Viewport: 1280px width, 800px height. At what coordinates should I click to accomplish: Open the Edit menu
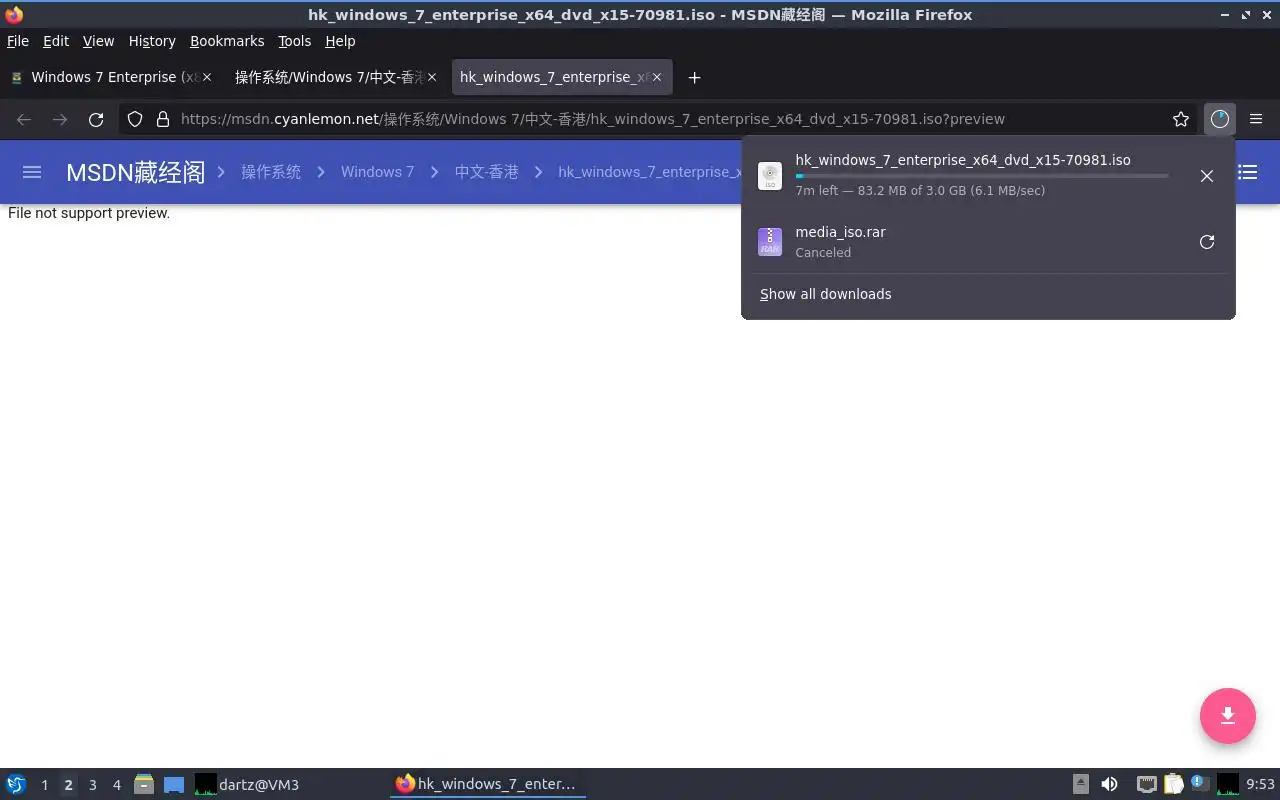56,41
